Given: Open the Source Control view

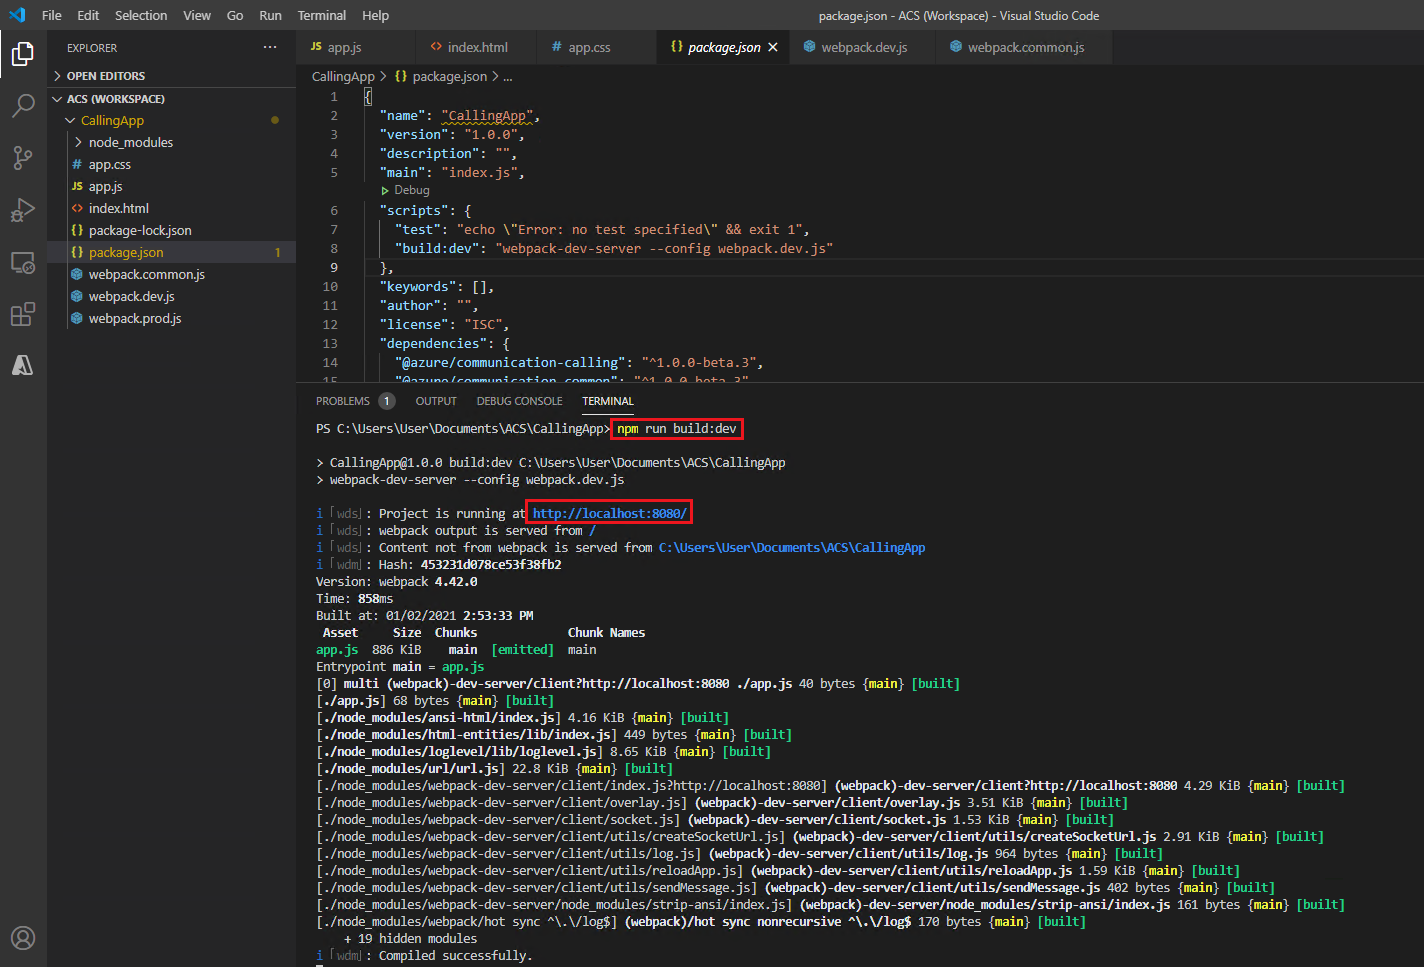Looking at the screenshot, I should click(22, 157).
